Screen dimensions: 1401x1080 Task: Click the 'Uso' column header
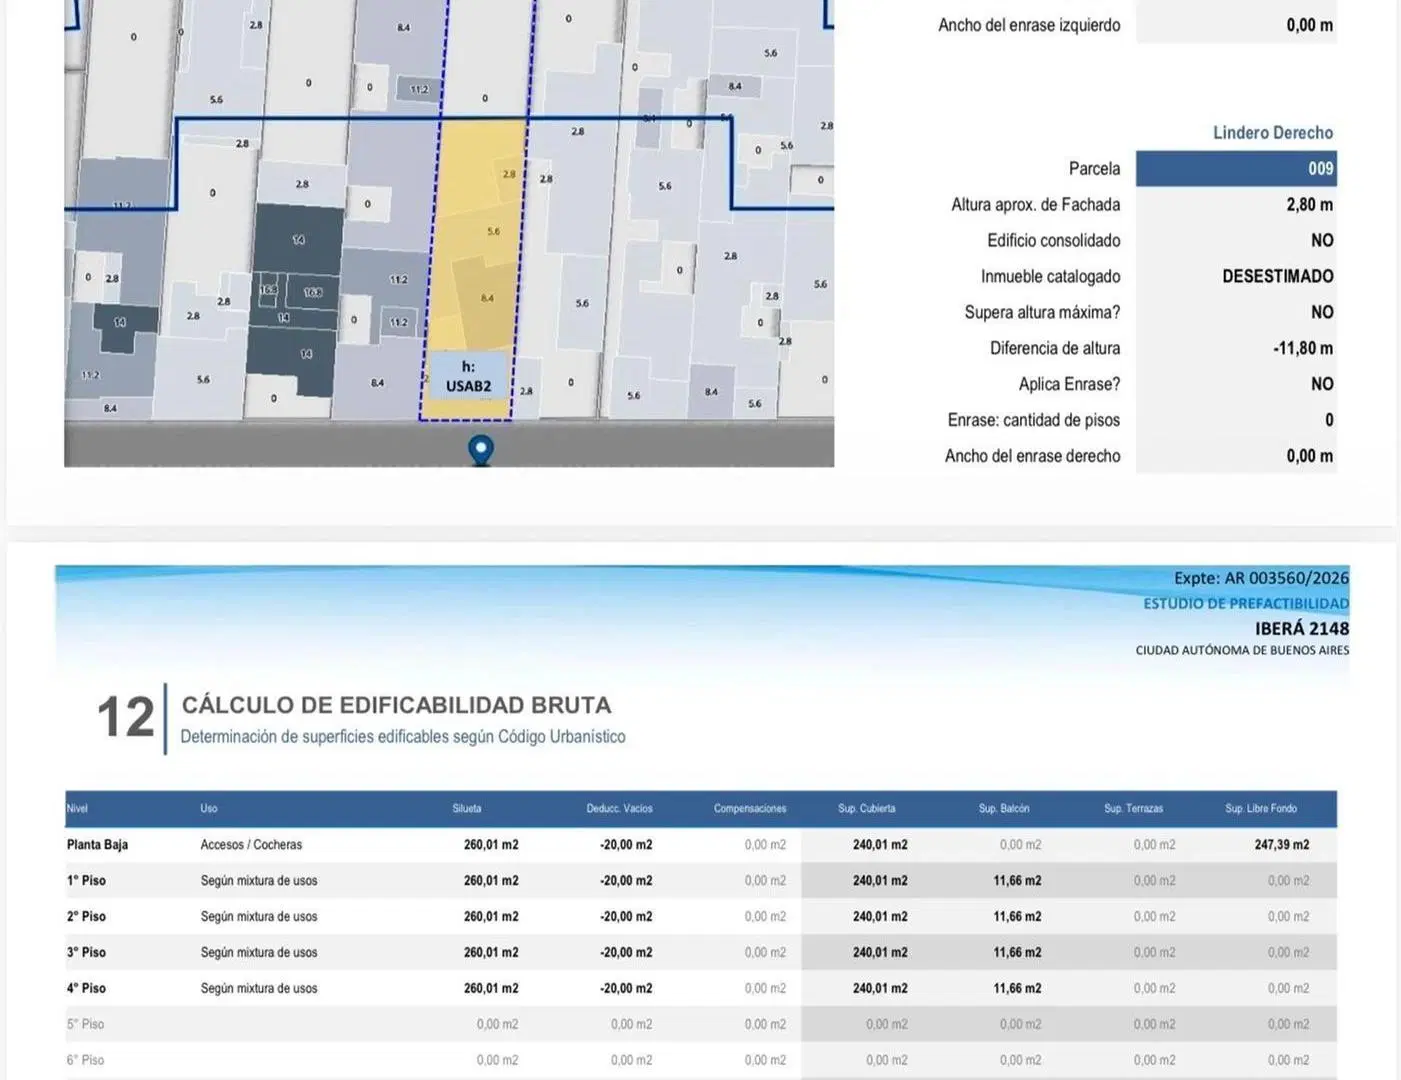[x=209, y=809]
